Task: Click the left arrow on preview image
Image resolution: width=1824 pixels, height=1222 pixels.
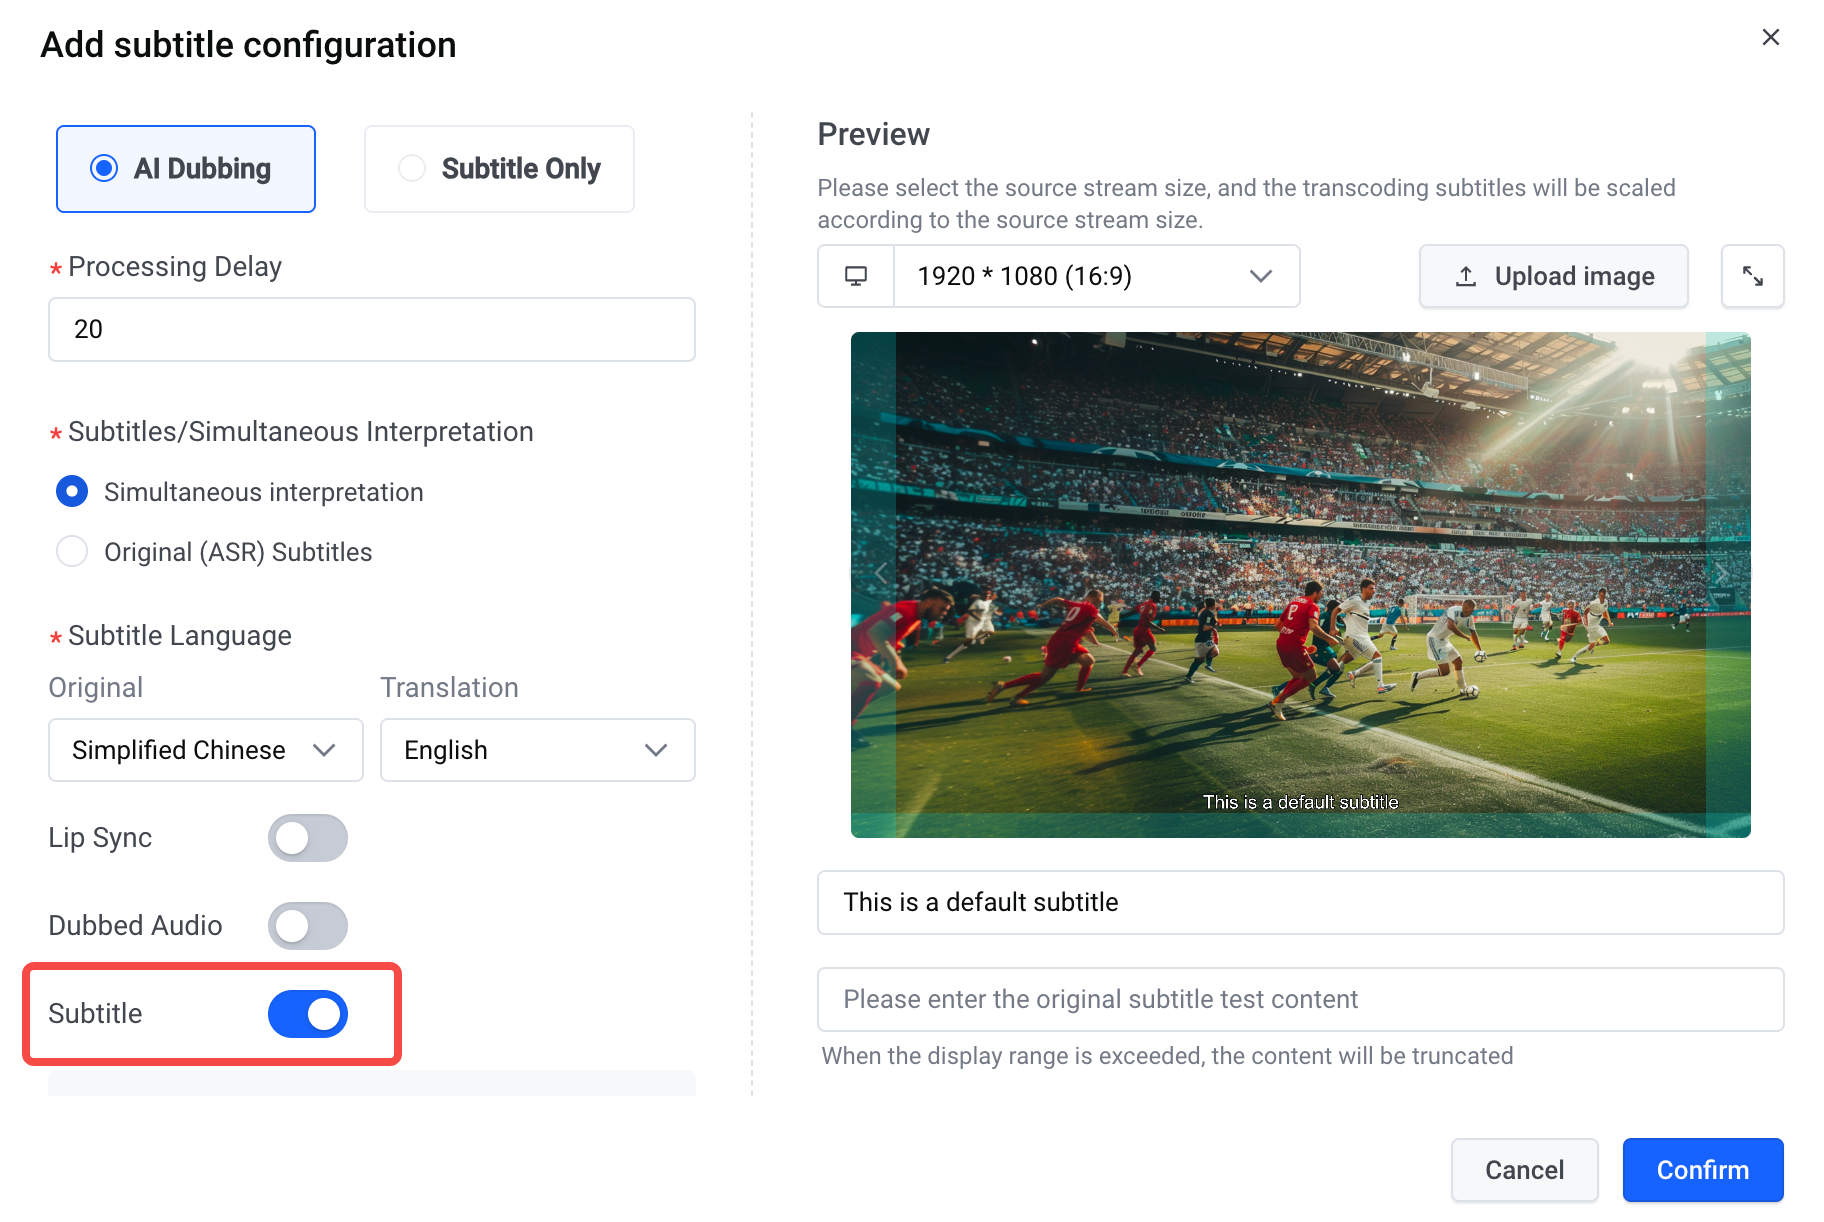Action: (881, 573)
